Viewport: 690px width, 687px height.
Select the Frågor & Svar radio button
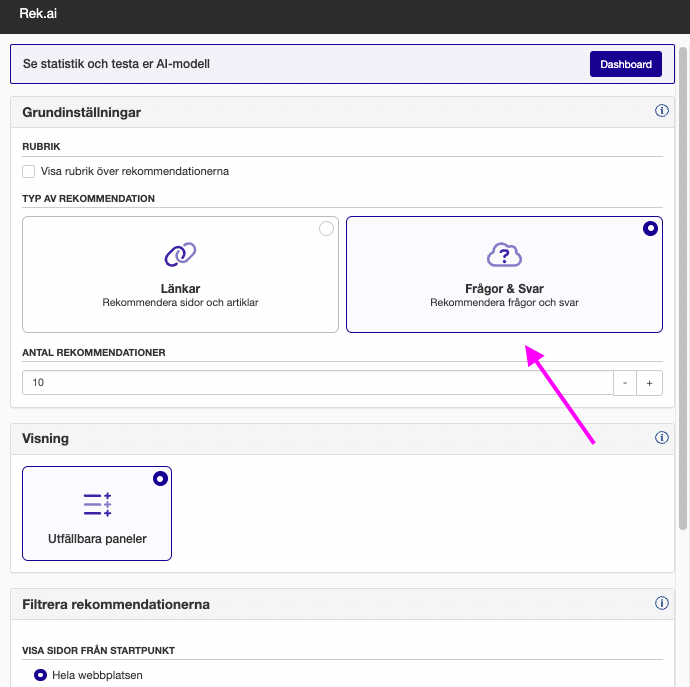(650, 229)
